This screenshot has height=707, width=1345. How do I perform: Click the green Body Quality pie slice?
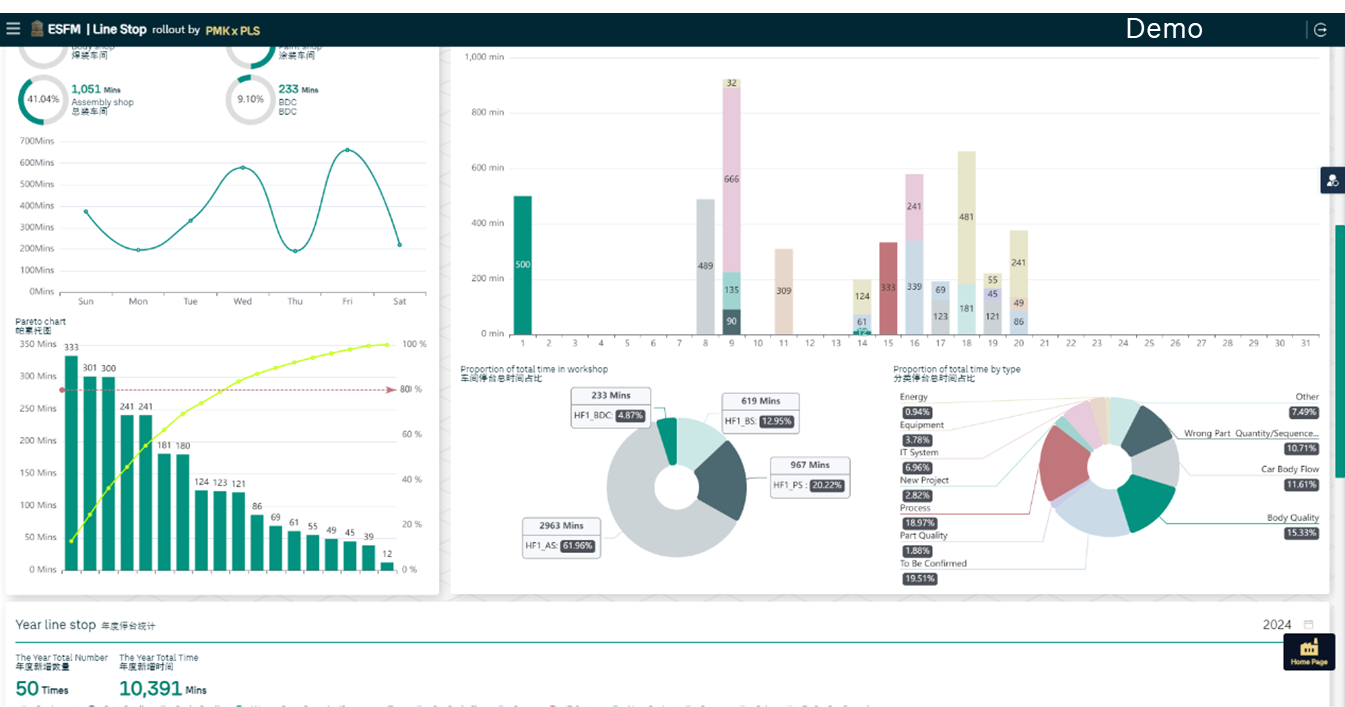pyautogui.click(x=1143, y=502)
